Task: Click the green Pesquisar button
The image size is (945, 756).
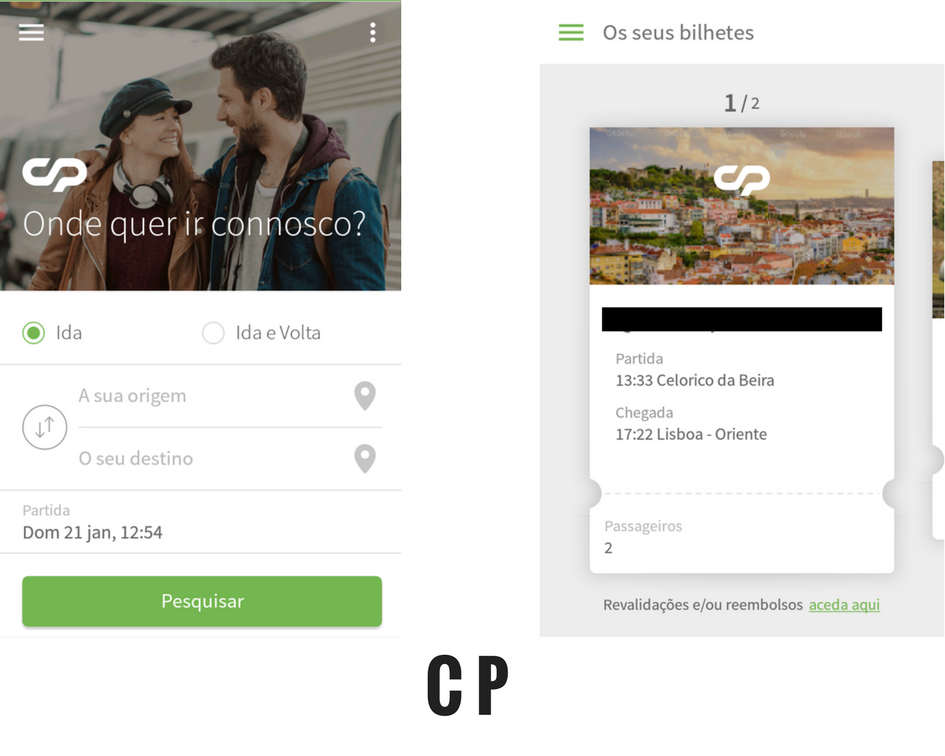Action: (202, 601)
